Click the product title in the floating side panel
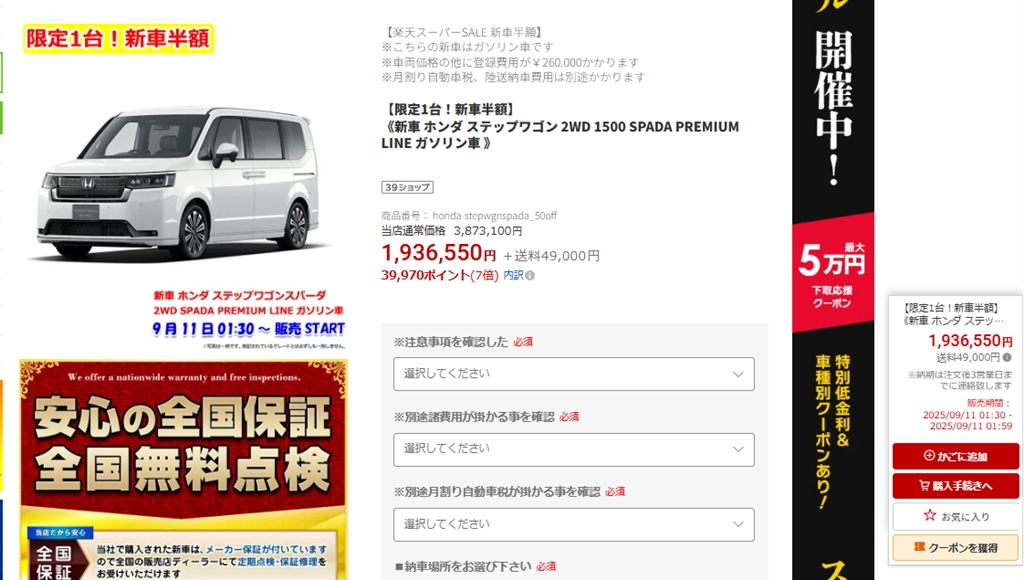Image resolution: width=1024 pixels, height=580 pixels. pos(953,314)
